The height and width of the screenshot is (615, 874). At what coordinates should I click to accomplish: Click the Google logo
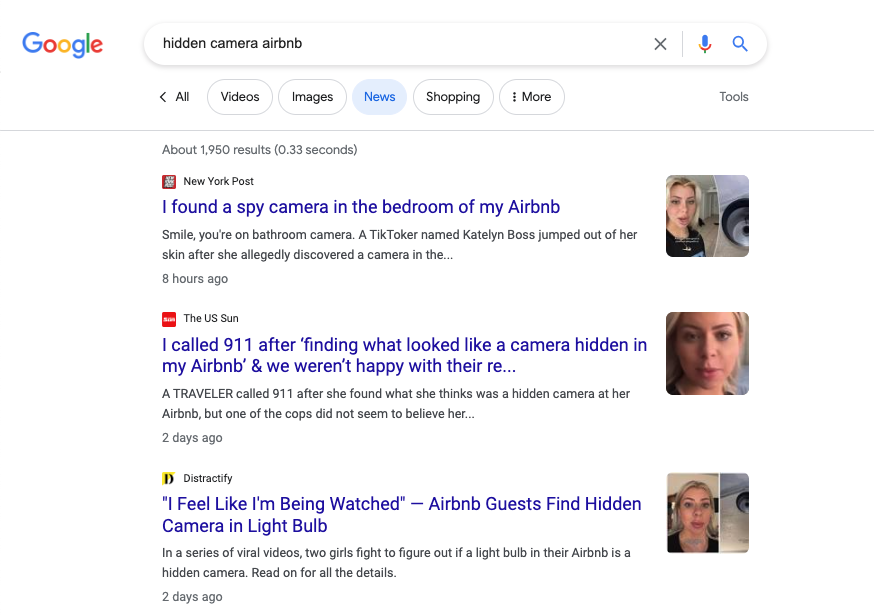click(62, 44)
